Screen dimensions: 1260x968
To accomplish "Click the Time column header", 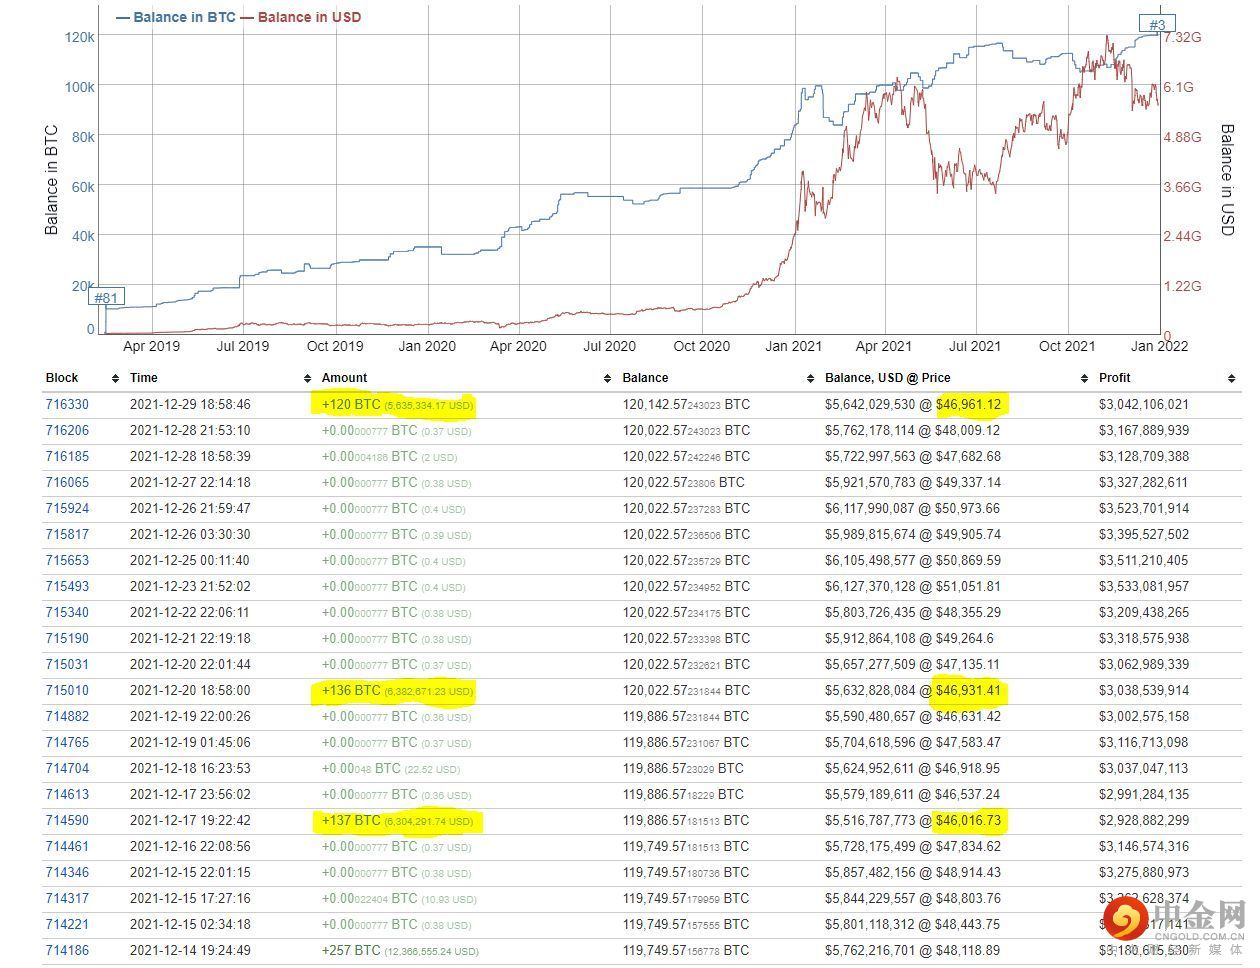I will 144,378.
